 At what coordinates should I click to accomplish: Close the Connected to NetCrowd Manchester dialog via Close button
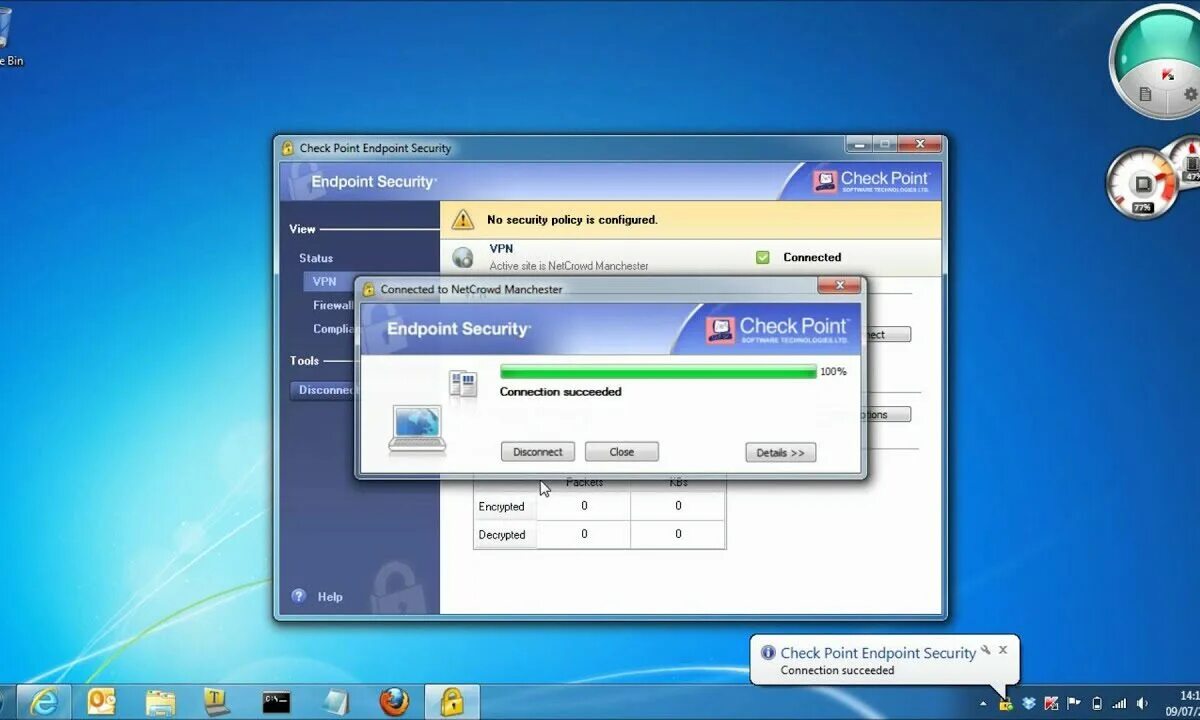click(622, 452)
